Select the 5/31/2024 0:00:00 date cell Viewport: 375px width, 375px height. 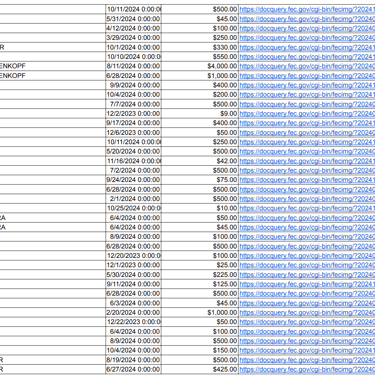coord(133,19)
